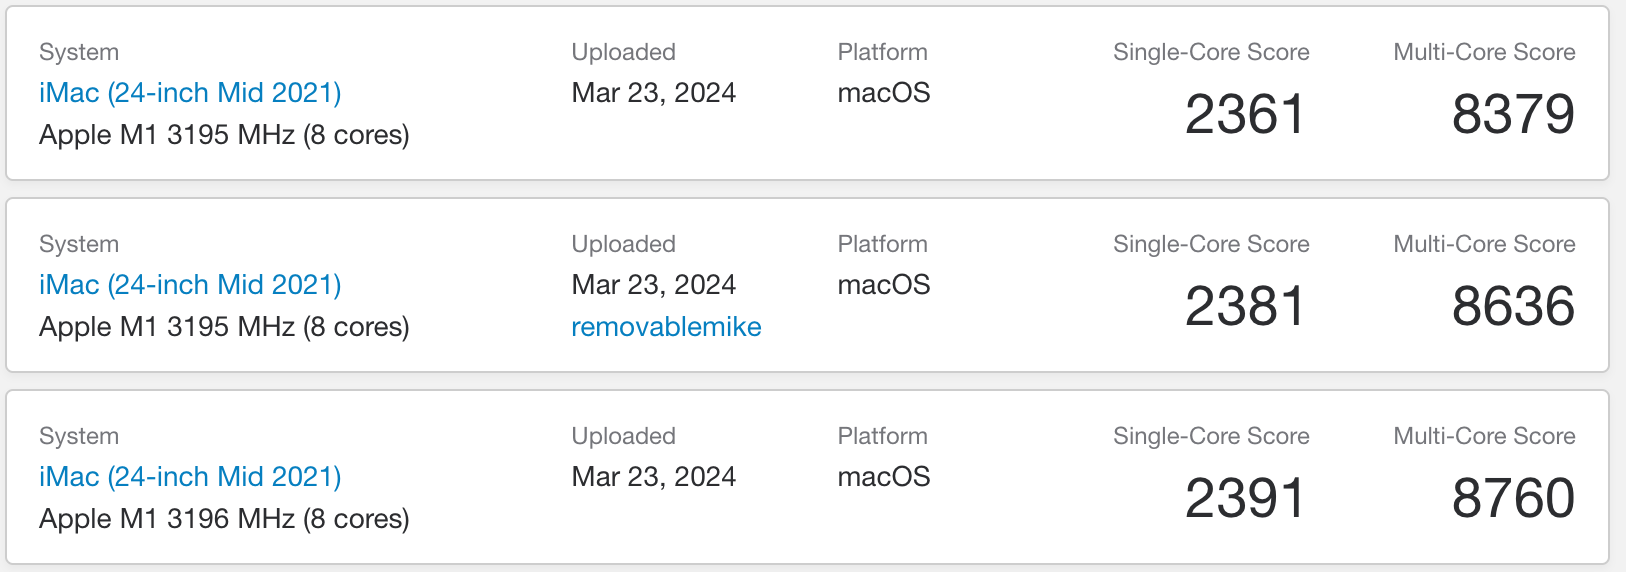Click the single-core score 2391
The width and height of the screenshot is (1626, 572).
(x=1245, y=498)
